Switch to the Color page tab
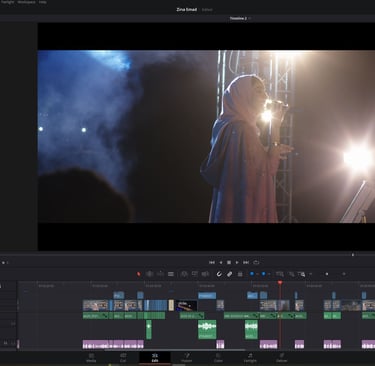Viewport: 375px width, 366px height. 218,358
